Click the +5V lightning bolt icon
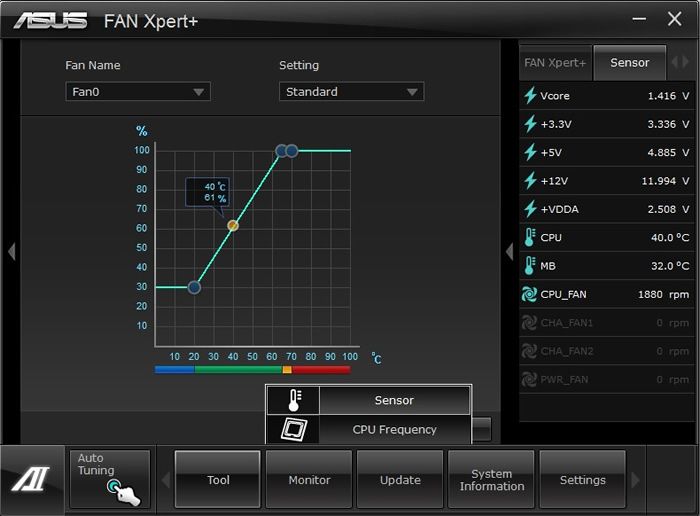 click(530, 152)
